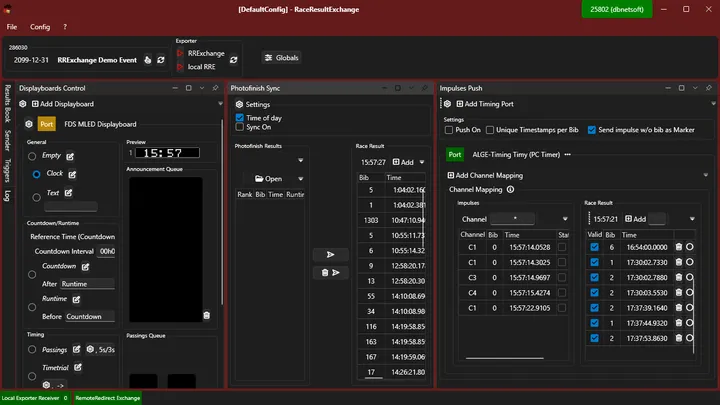Open Displayboards Control panel options chevron
Screen dimensions: 720x405
coord(202,88)
